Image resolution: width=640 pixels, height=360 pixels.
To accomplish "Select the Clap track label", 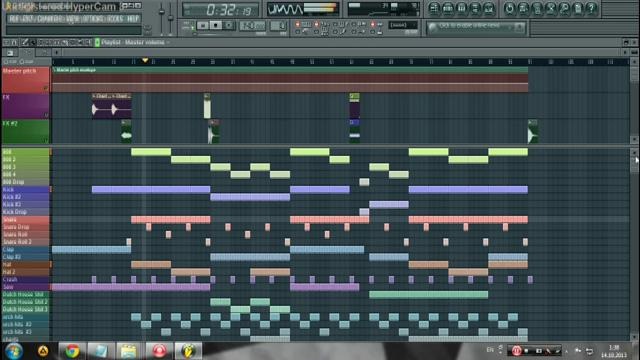I will (25, 249).
